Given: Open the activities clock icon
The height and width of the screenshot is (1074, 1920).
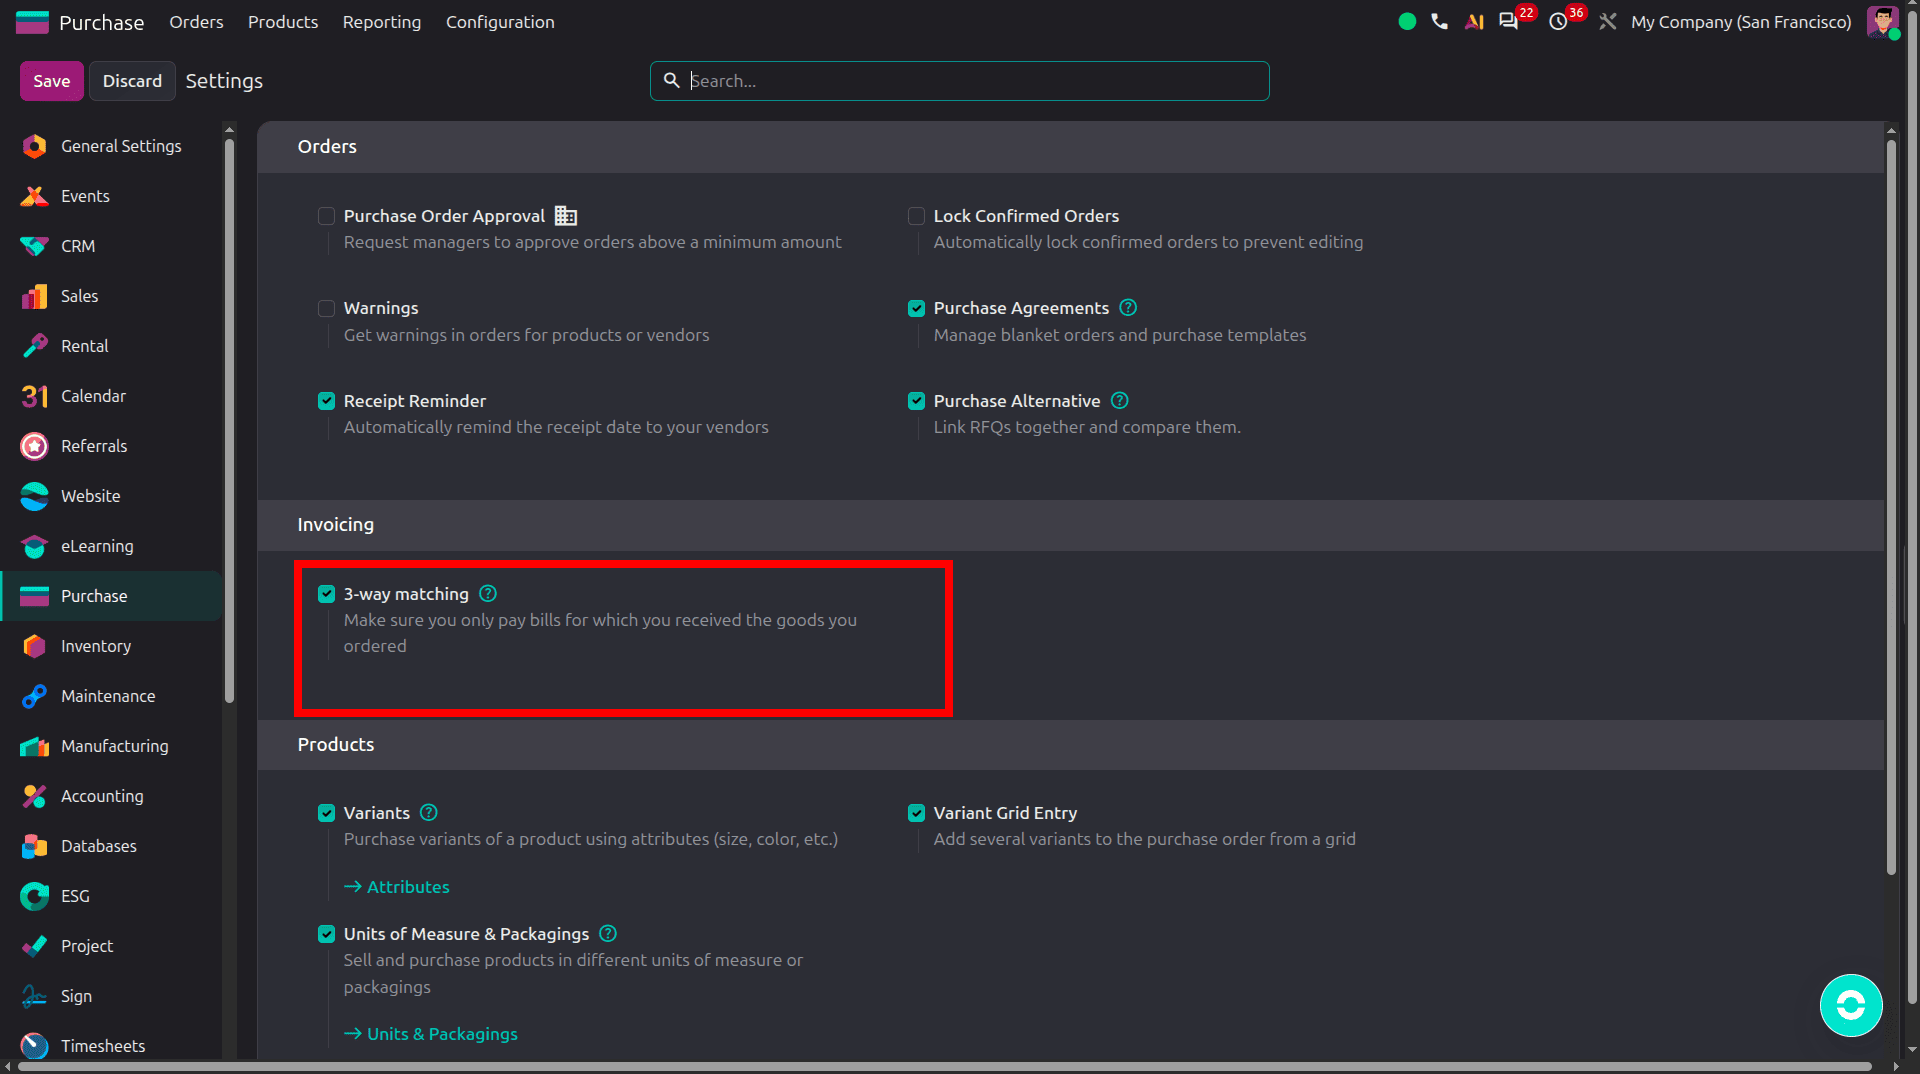Looking at the screenshot, I should pos(1558,21).
